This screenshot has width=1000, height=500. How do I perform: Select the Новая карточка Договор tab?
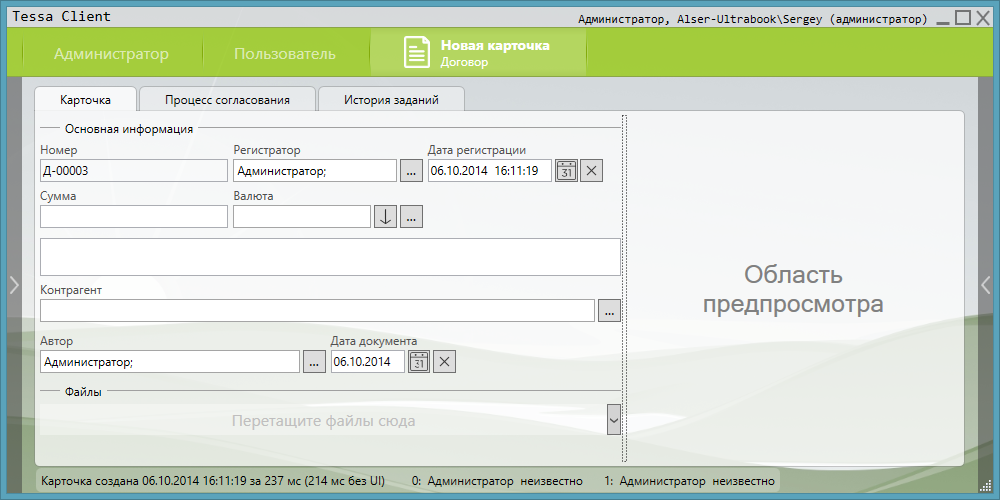pos(478,54)
